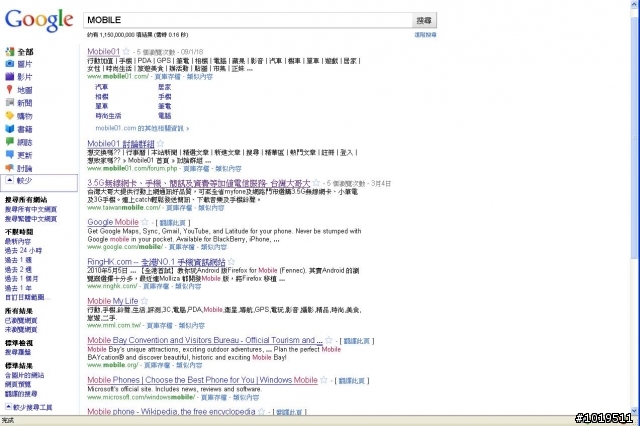Open cached page link for www.google.com/mobile
Viewport: 640px width, 426px height.
(182, 247)
